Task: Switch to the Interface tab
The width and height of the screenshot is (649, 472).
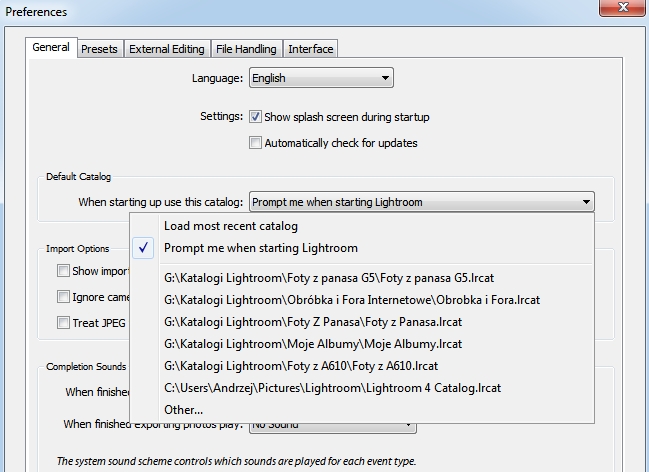Action: (x=311, y=49)
